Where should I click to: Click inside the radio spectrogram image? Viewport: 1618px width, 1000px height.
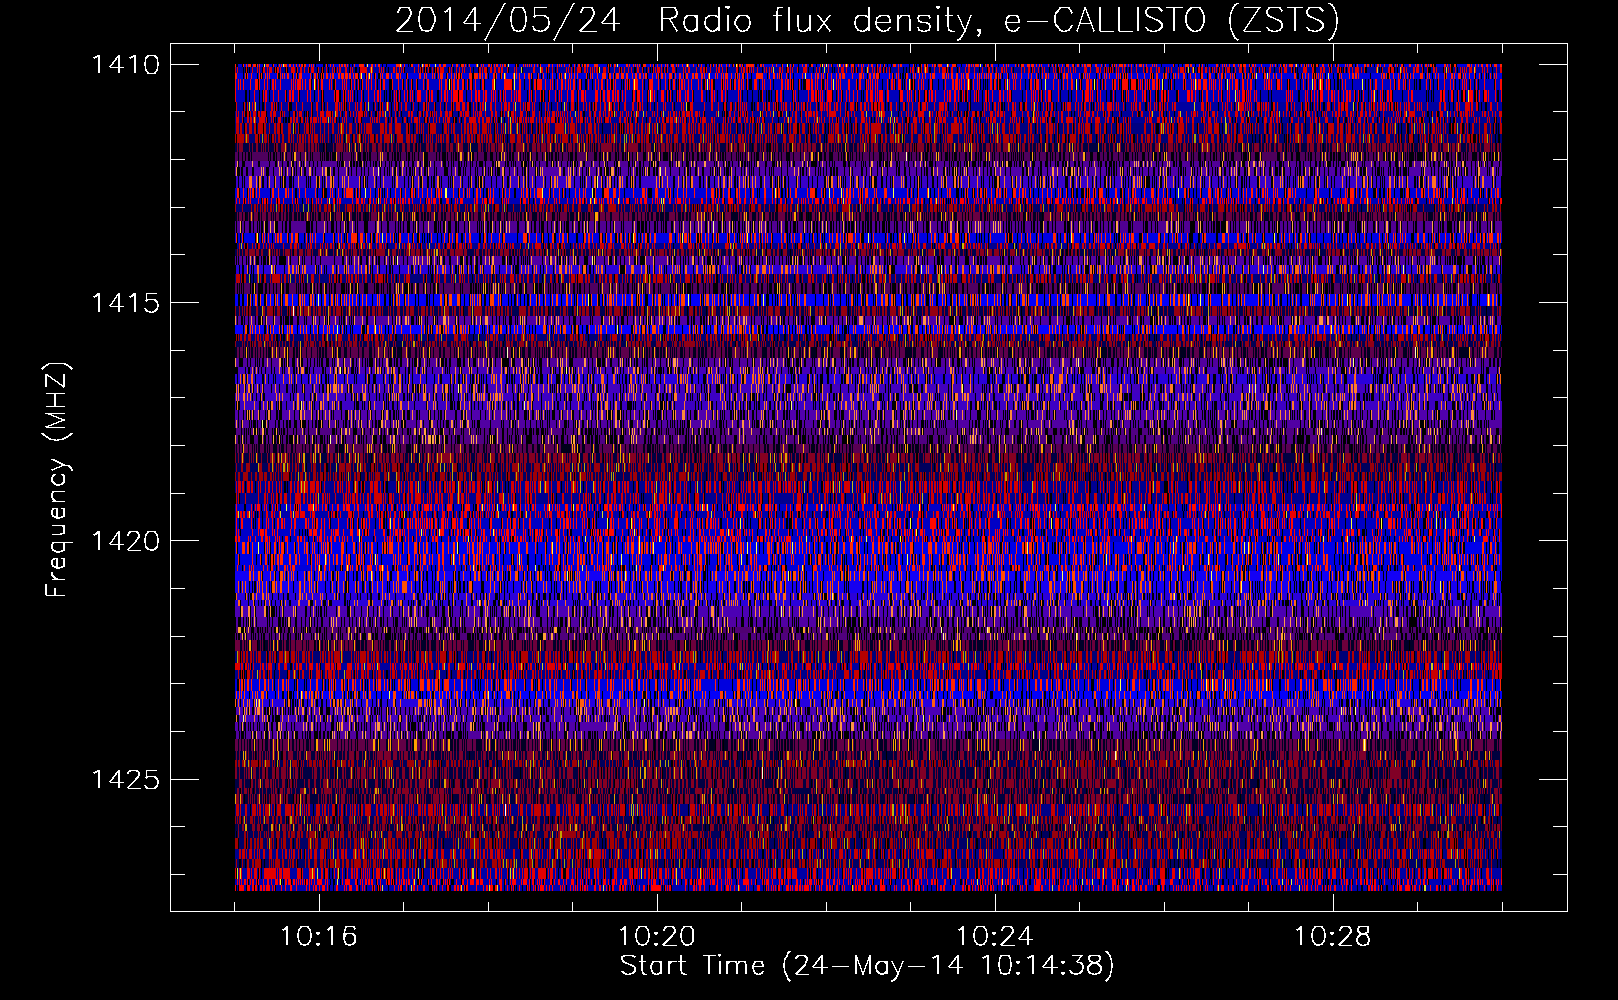(x=868, y=477)
